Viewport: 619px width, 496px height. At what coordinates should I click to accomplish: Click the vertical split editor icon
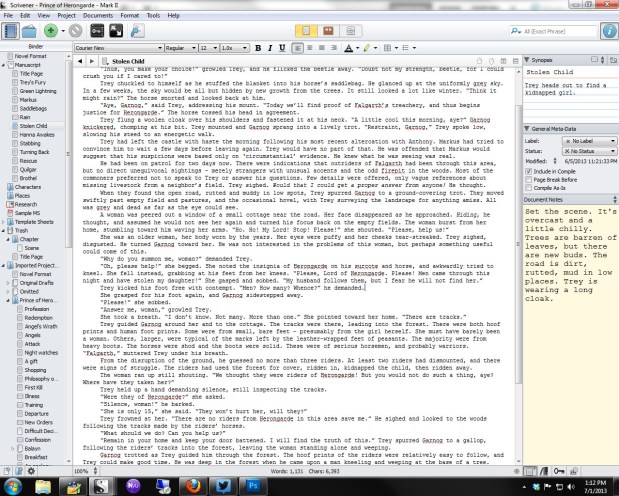503,61
